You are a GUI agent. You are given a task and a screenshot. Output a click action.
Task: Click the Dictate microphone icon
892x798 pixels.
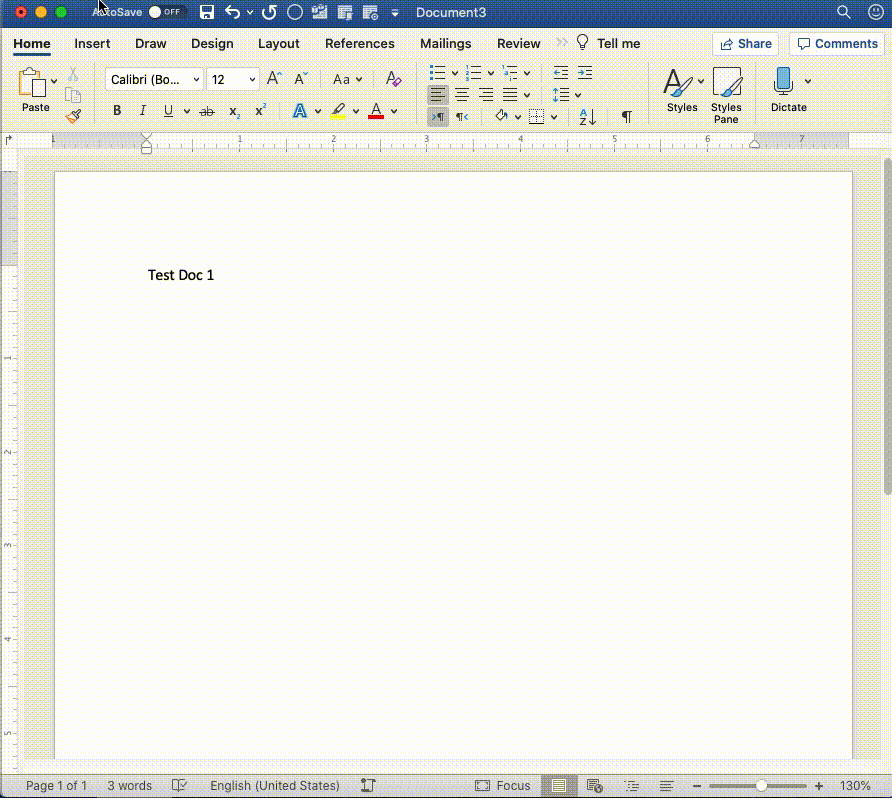(783, 81)
